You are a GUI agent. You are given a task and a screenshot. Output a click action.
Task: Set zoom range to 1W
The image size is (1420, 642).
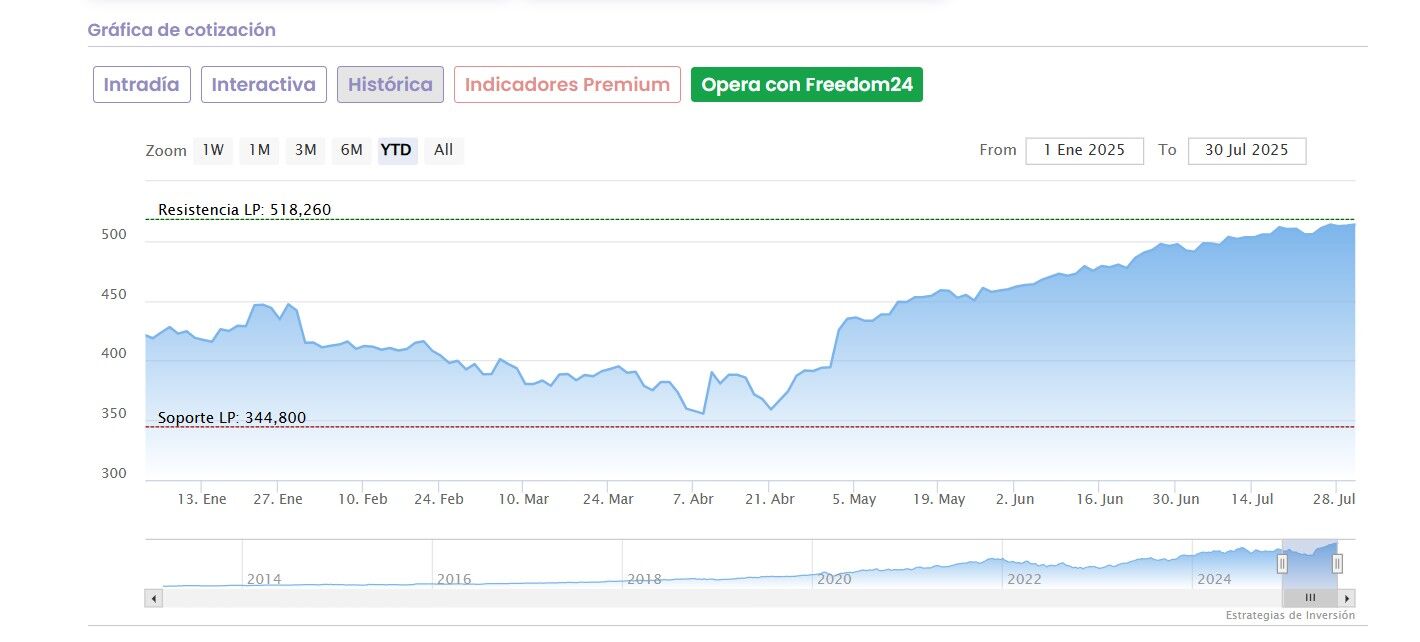pyautogui.click(x=213, y=150)
